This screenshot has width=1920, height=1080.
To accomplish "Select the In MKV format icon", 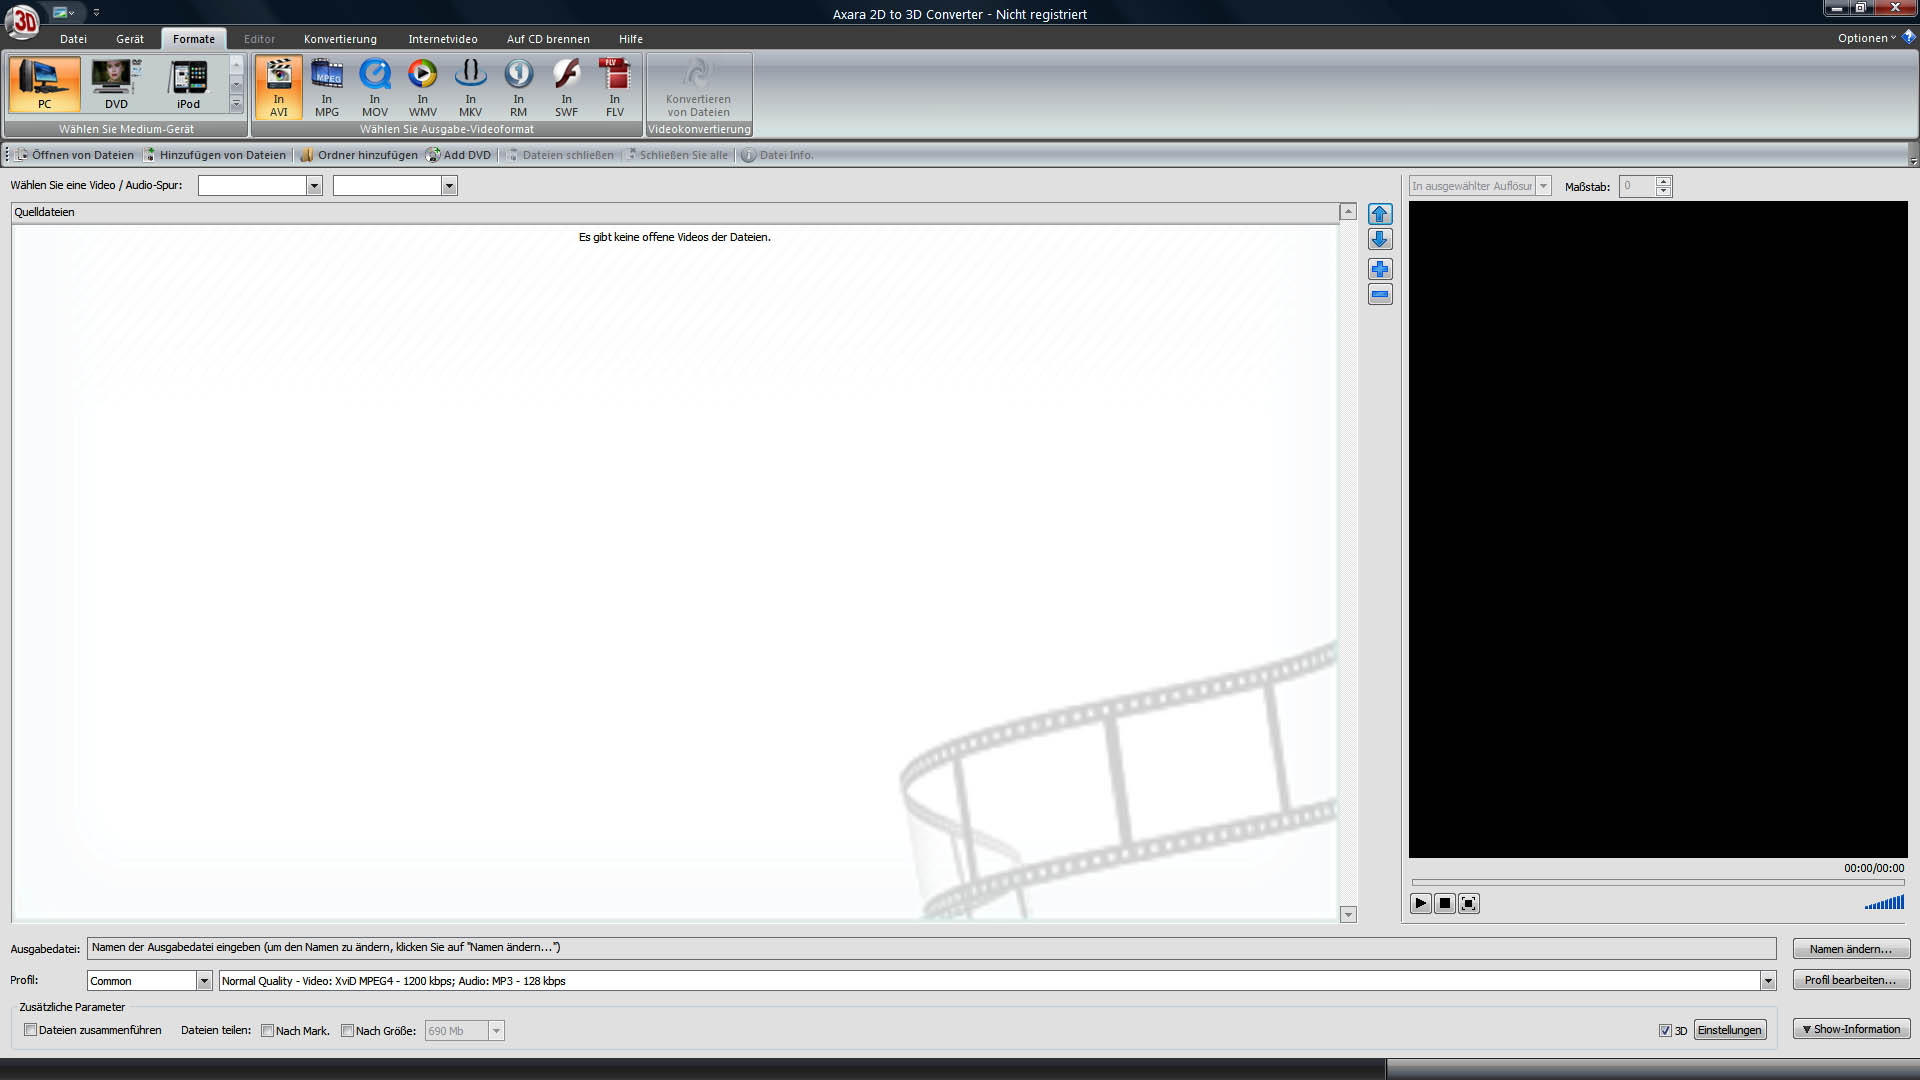I will (471, 88).
